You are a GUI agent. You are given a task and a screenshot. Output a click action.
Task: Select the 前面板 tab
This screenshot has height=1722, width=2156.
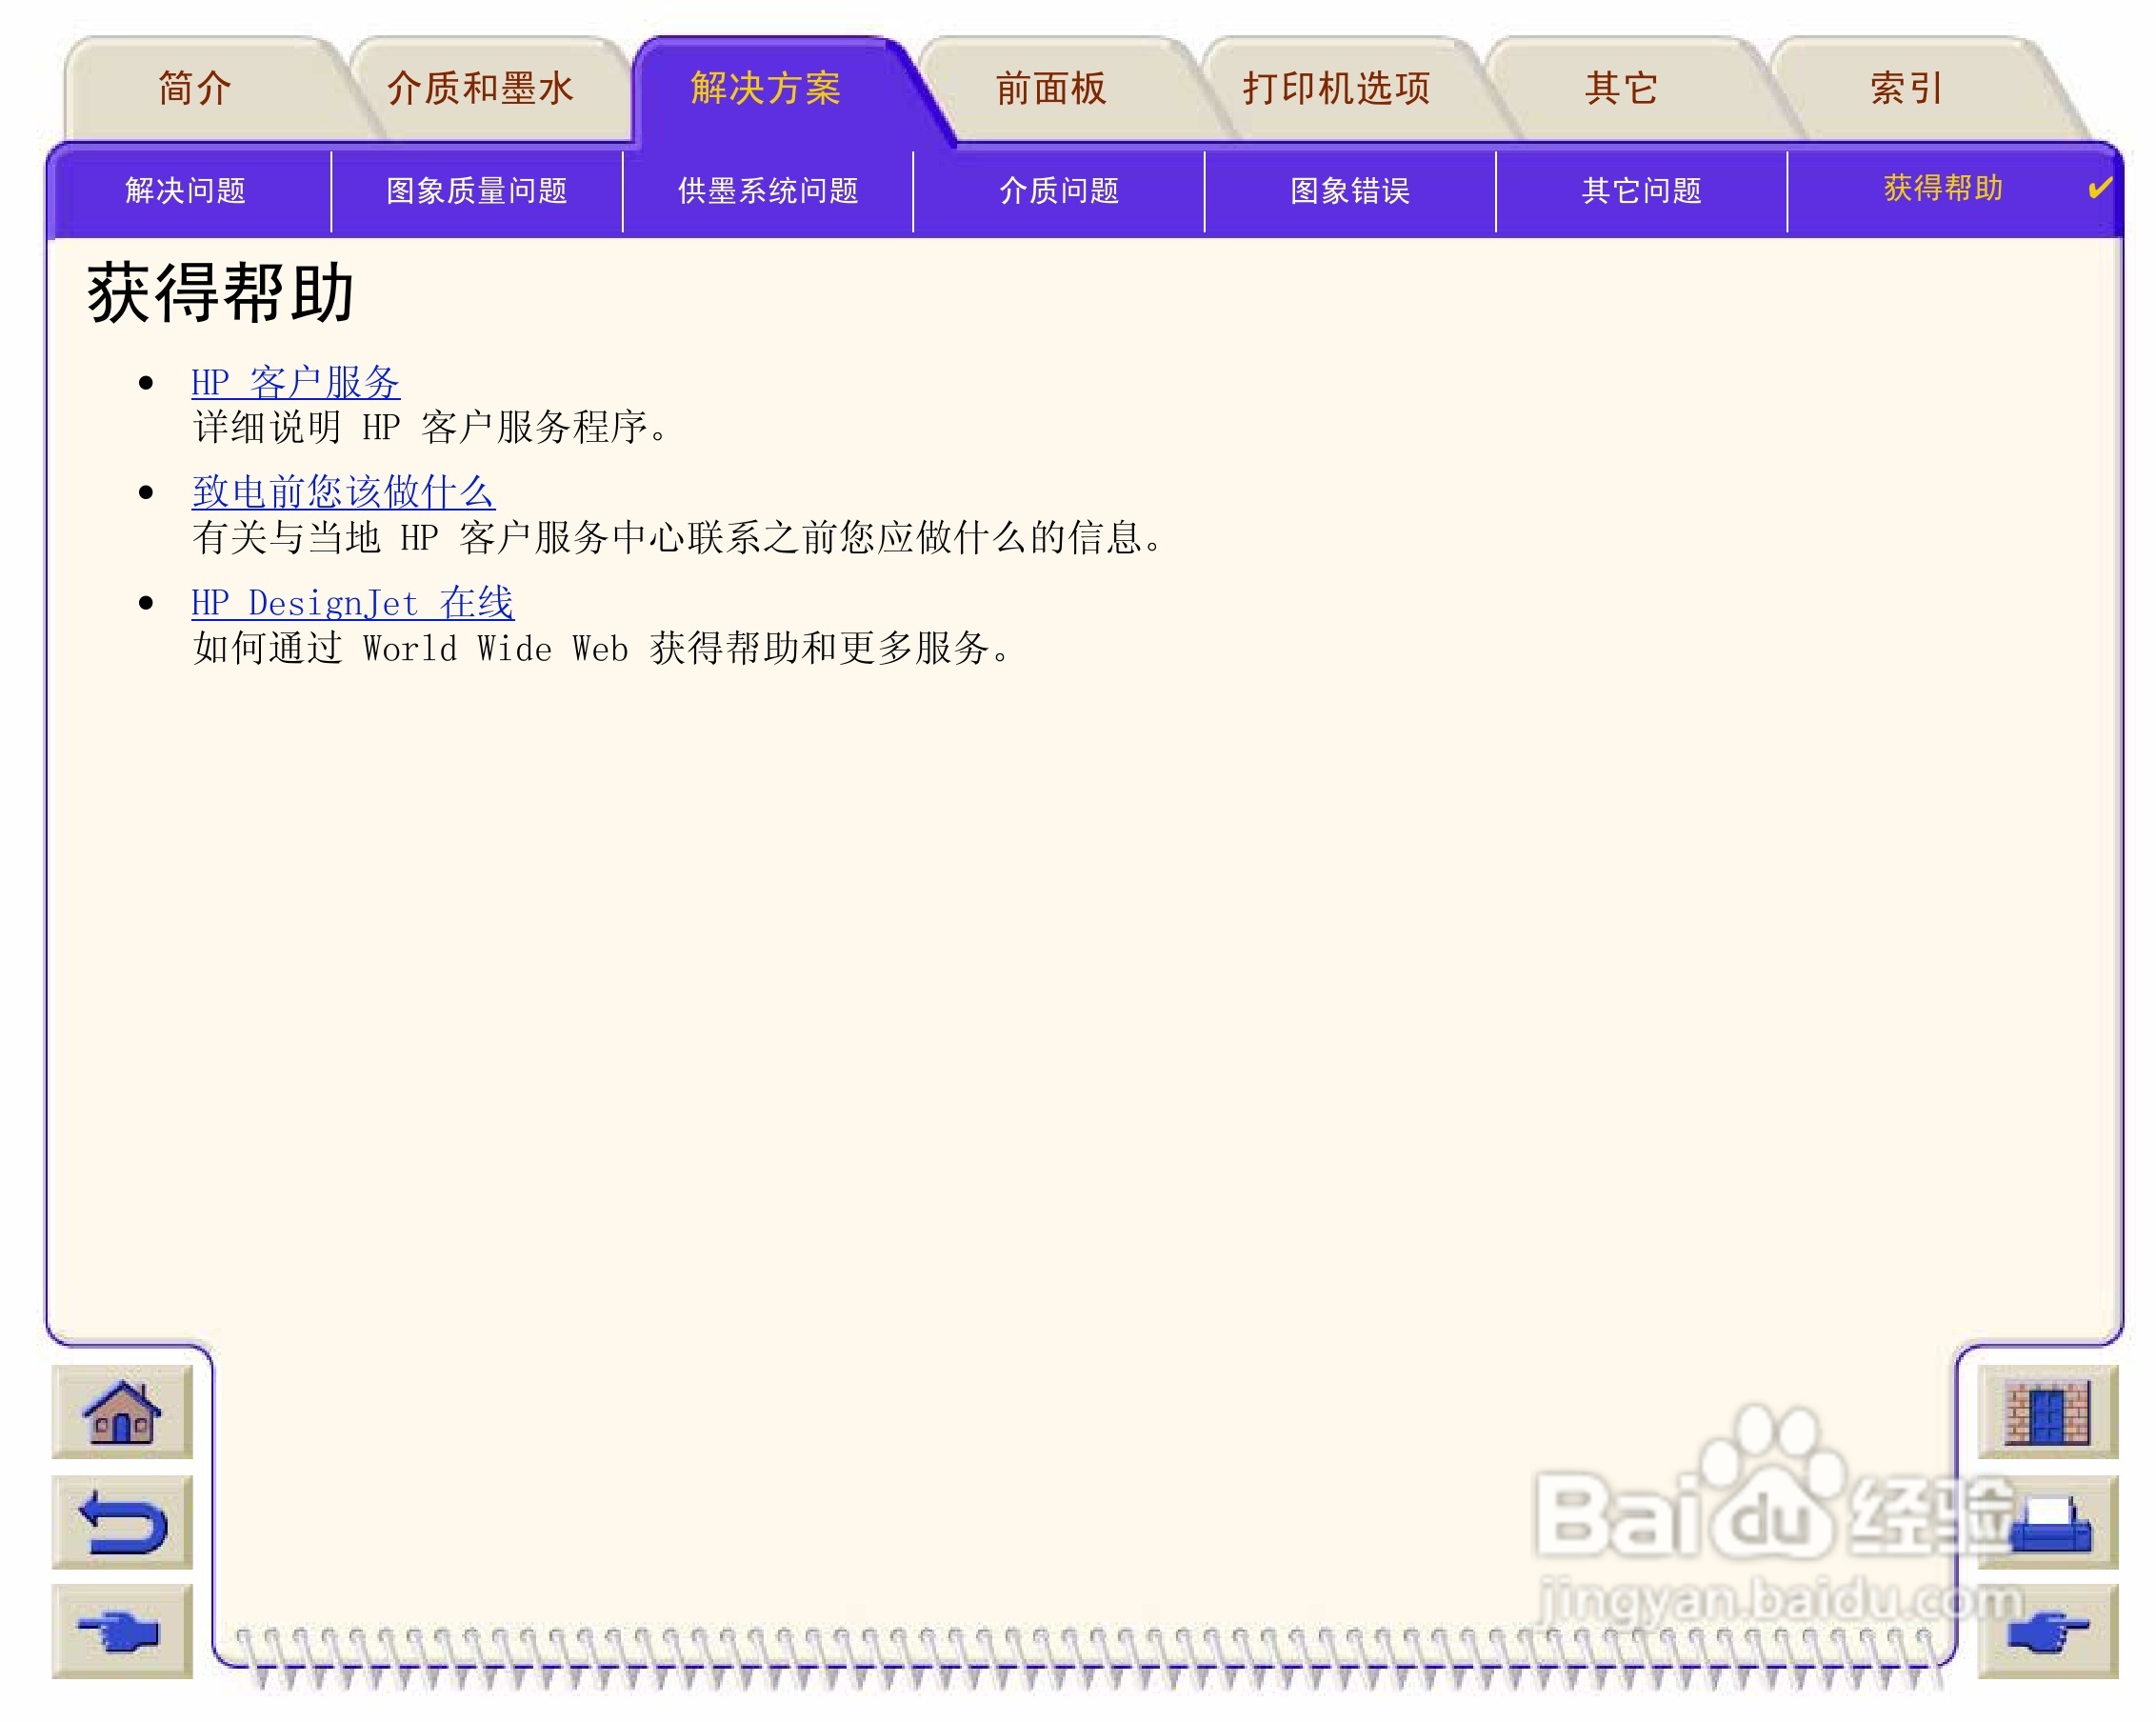tap(1051, 89)
